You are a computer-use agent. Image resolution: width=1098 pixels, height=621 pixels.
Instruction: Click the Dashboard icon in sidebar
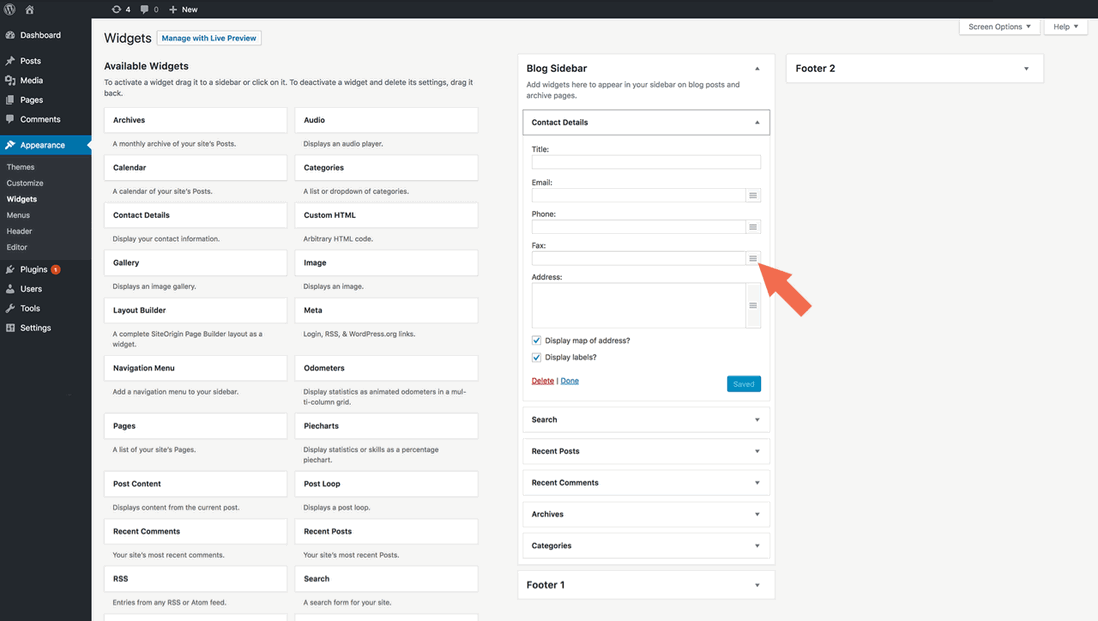click(x=10, y=35)
